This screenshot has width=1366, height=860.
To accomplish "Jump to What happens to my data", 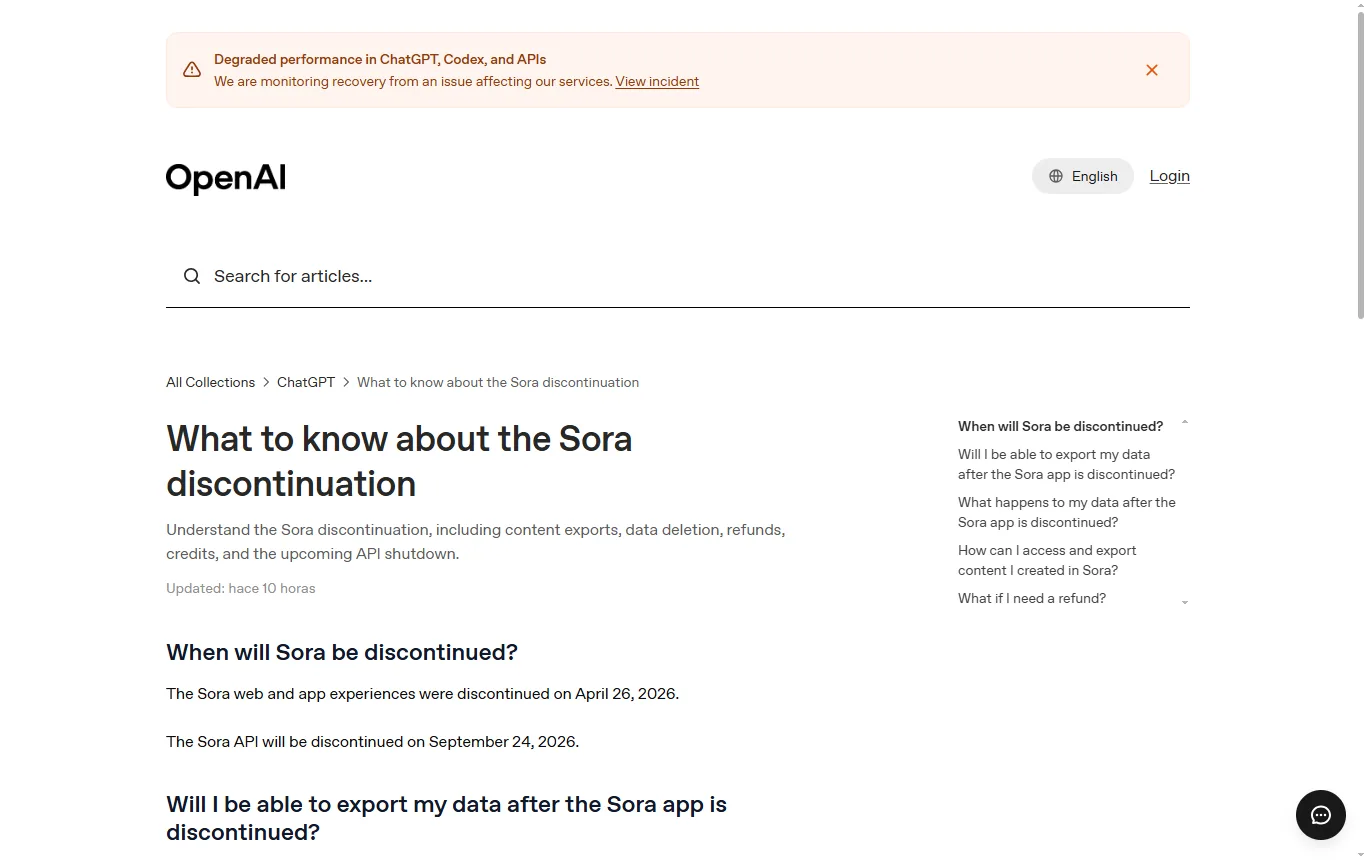I will tap(1066, 512).
